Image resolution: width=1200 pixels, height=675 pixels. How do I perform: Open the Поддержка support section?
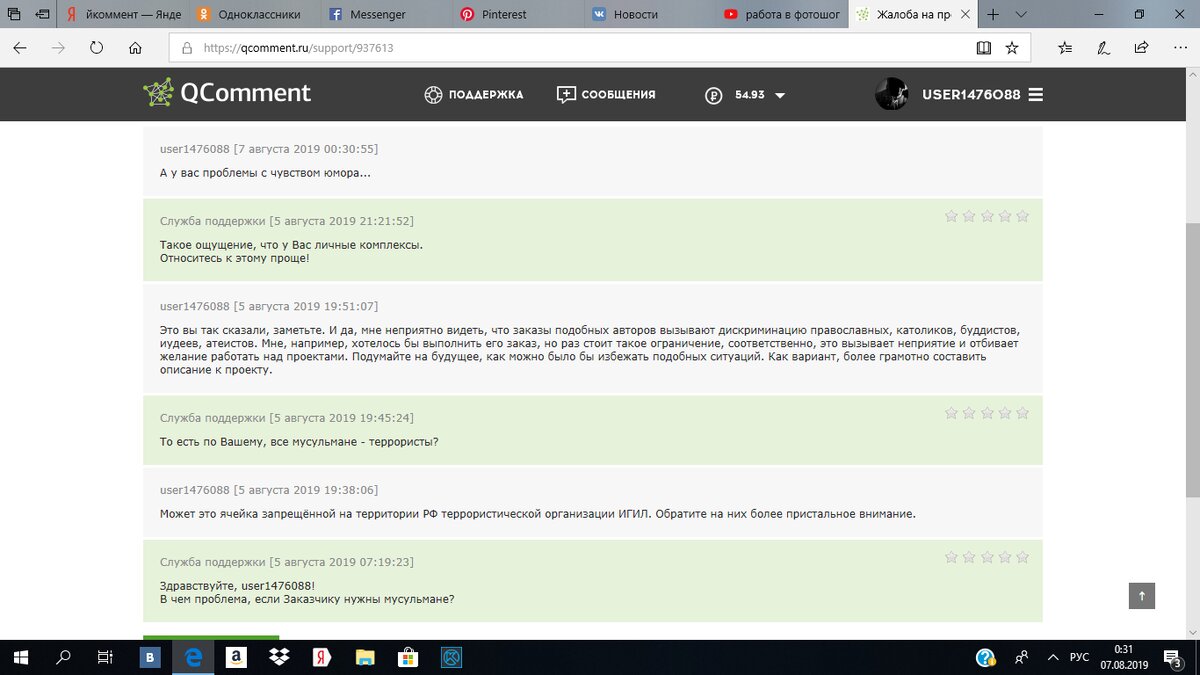point(474,95)
